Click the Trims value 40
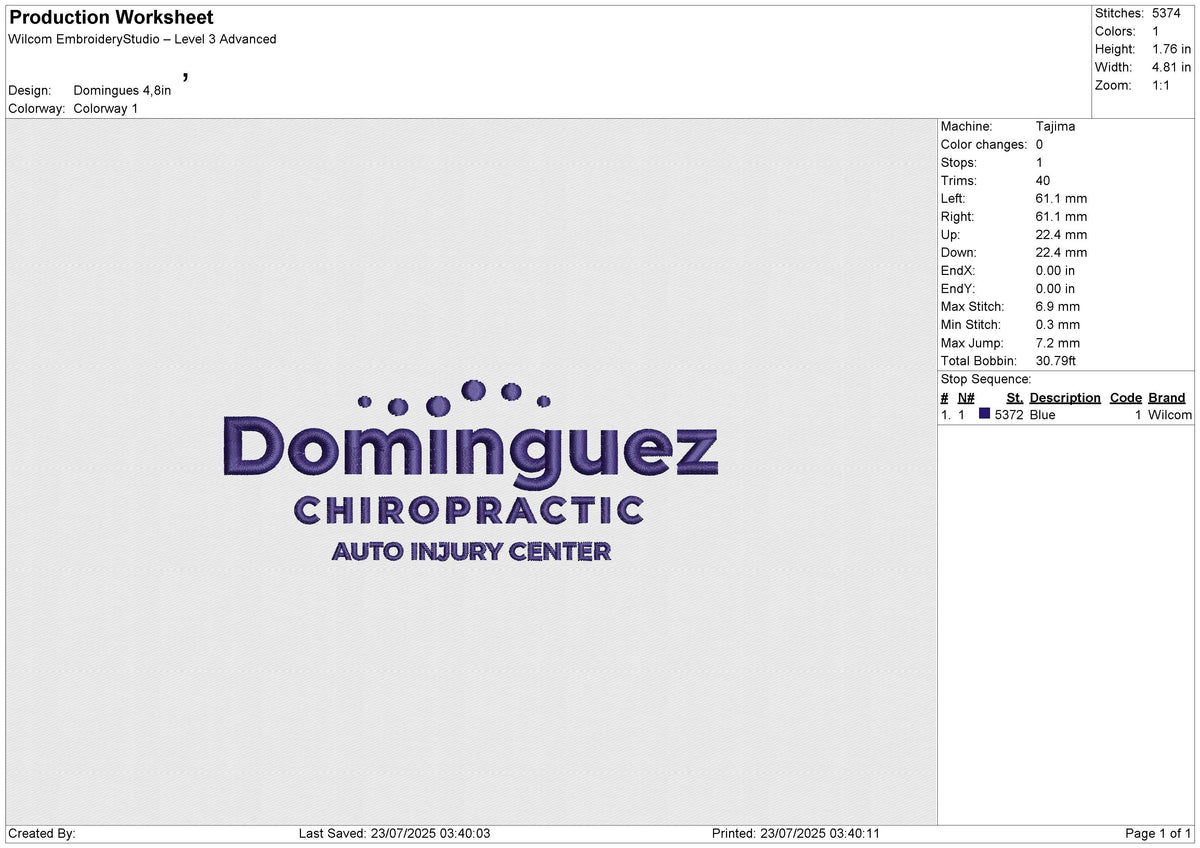 (1044, 181)
